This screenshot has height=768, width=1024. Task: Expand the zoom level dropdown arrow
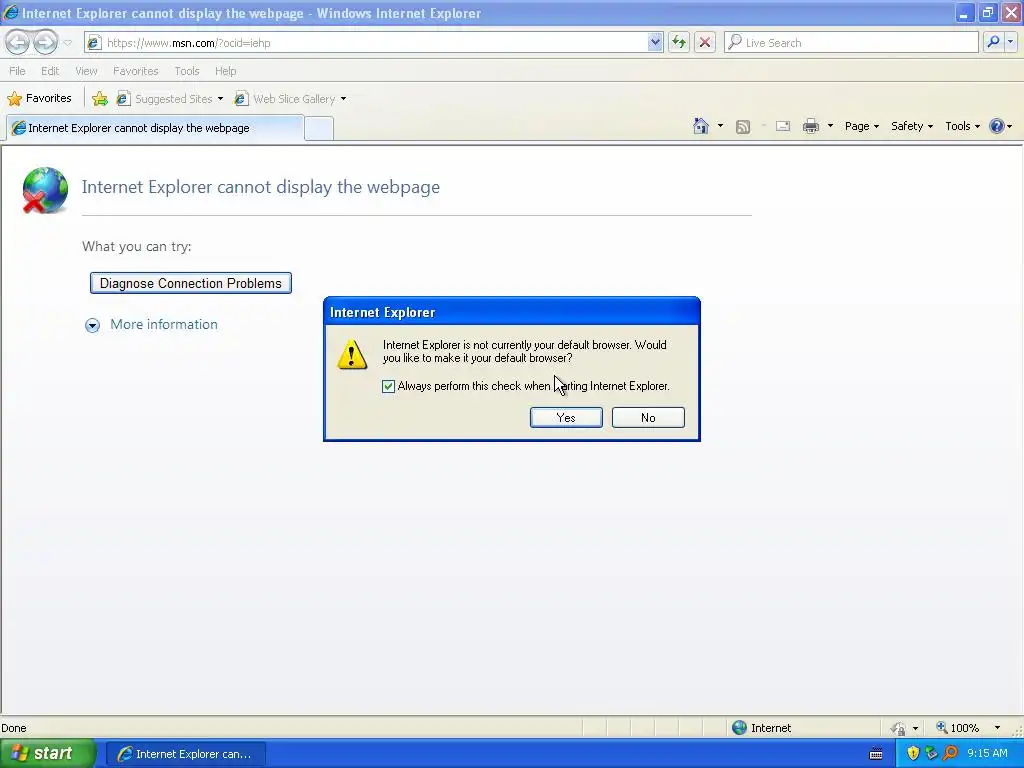pyautogui.click(x=997, y=728)
